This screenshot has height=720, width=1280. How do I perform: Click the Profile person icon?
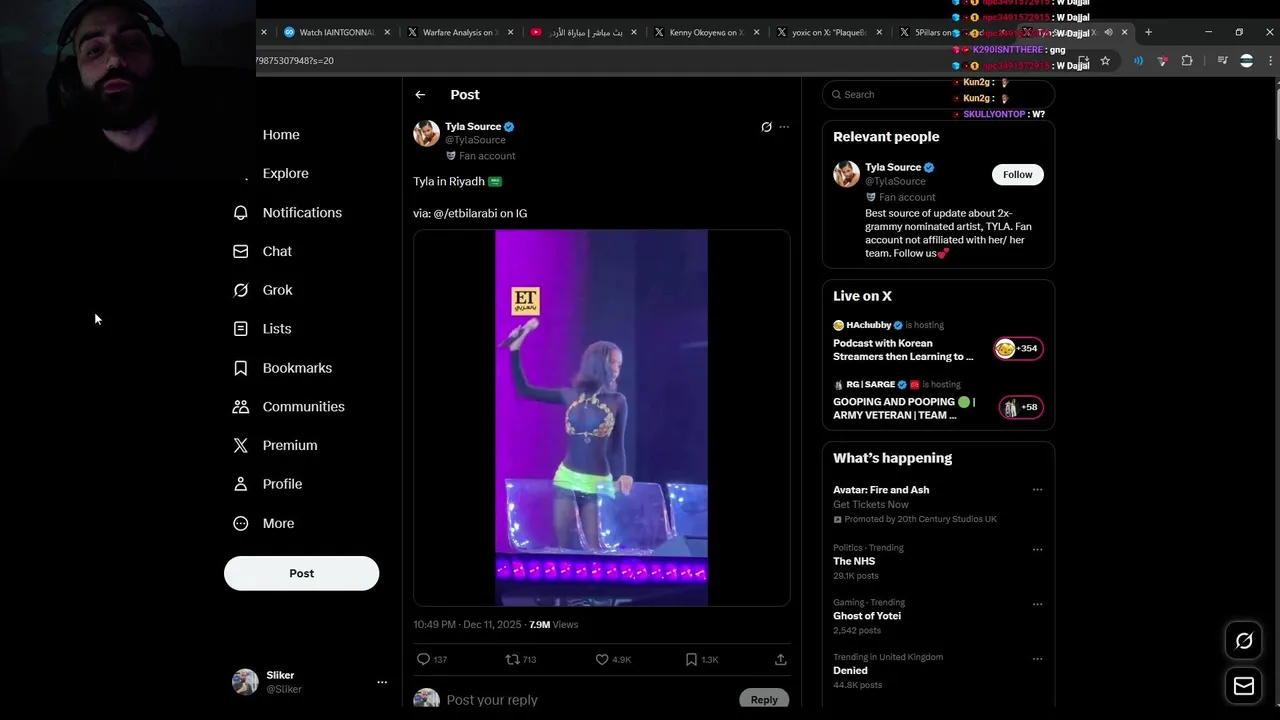point(240,484)
